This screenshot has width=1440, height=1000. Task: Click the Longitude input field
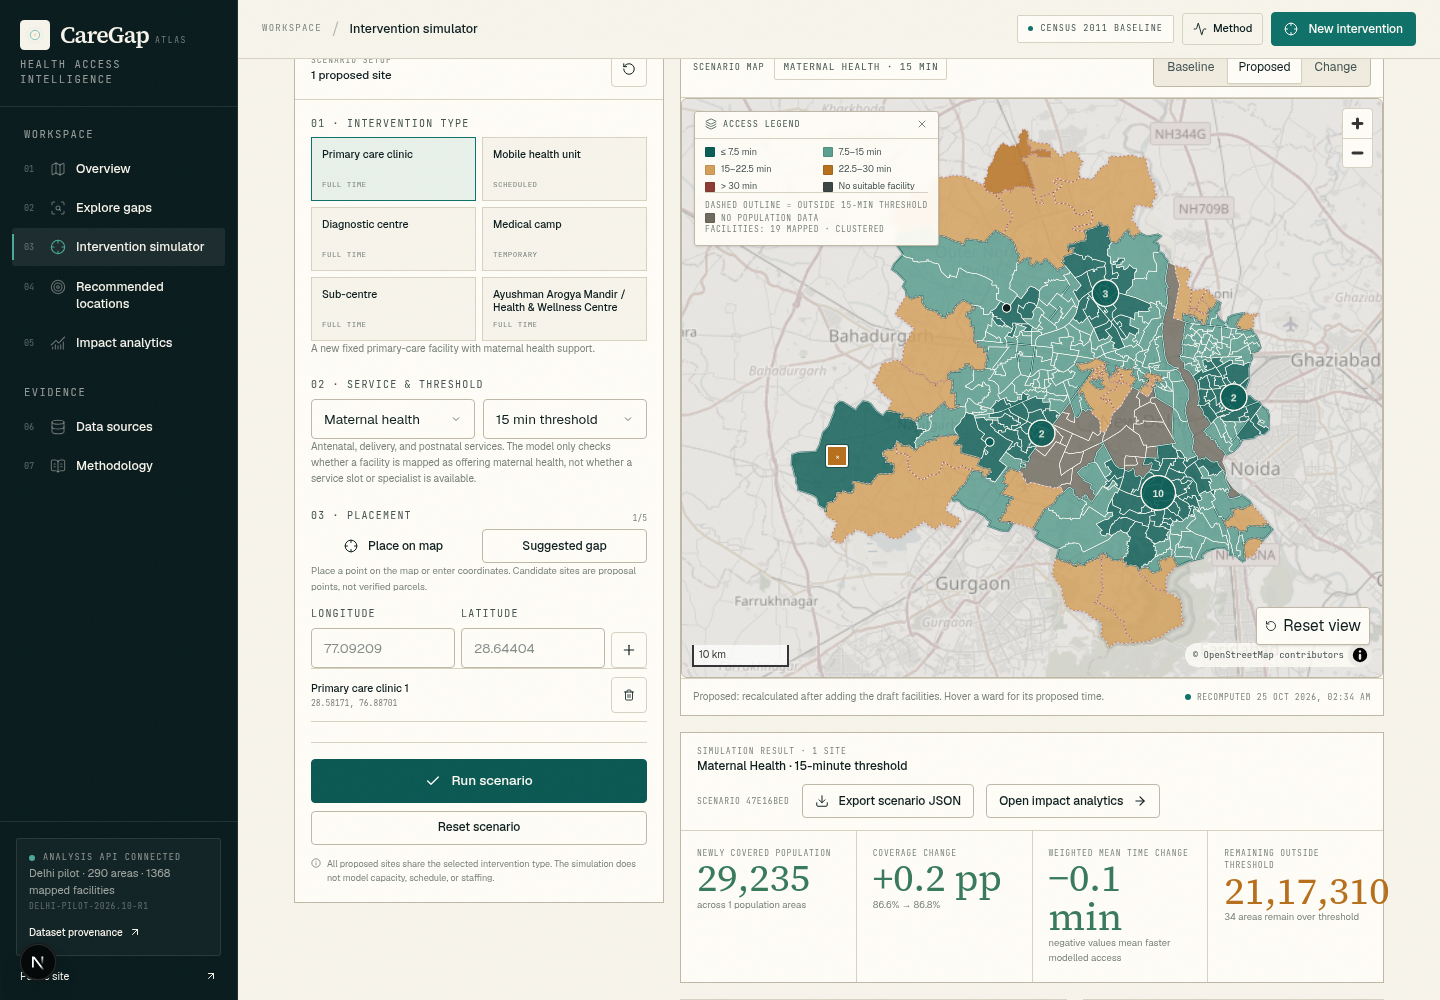pyautogui.click(x=383, y=648)
